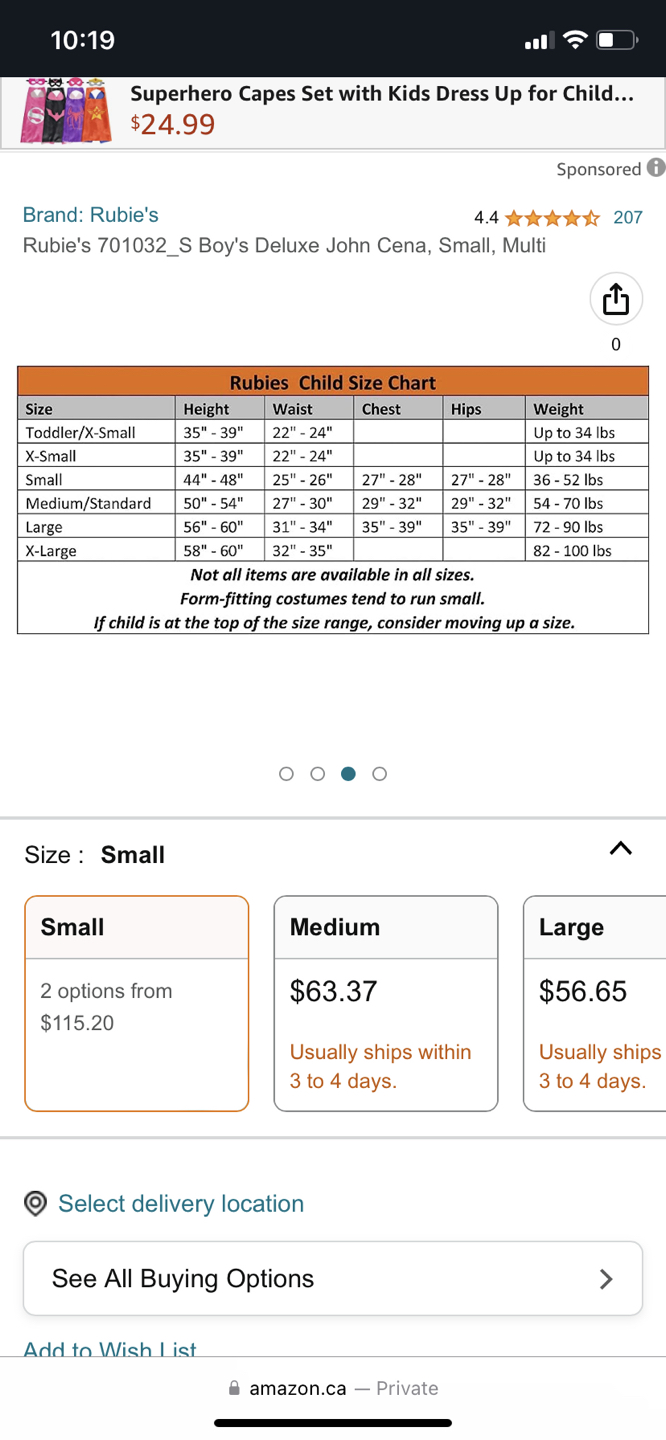Go to the fourth image dot

pyautogui.click(x=379, y=774)
